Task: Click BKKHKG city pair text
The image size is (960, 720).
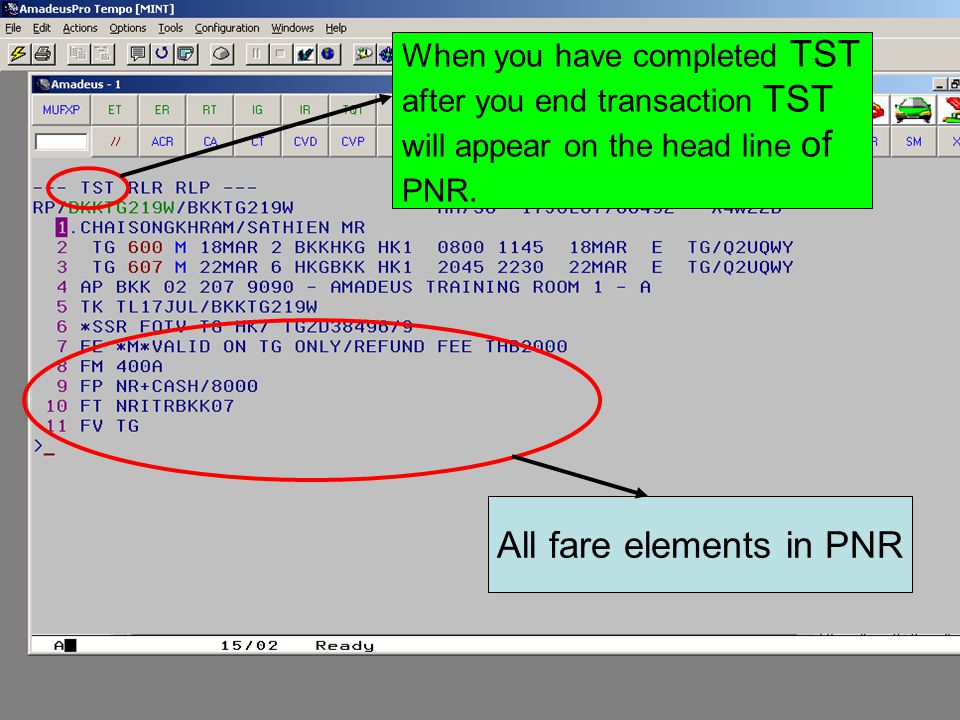Action: (329, 247)
